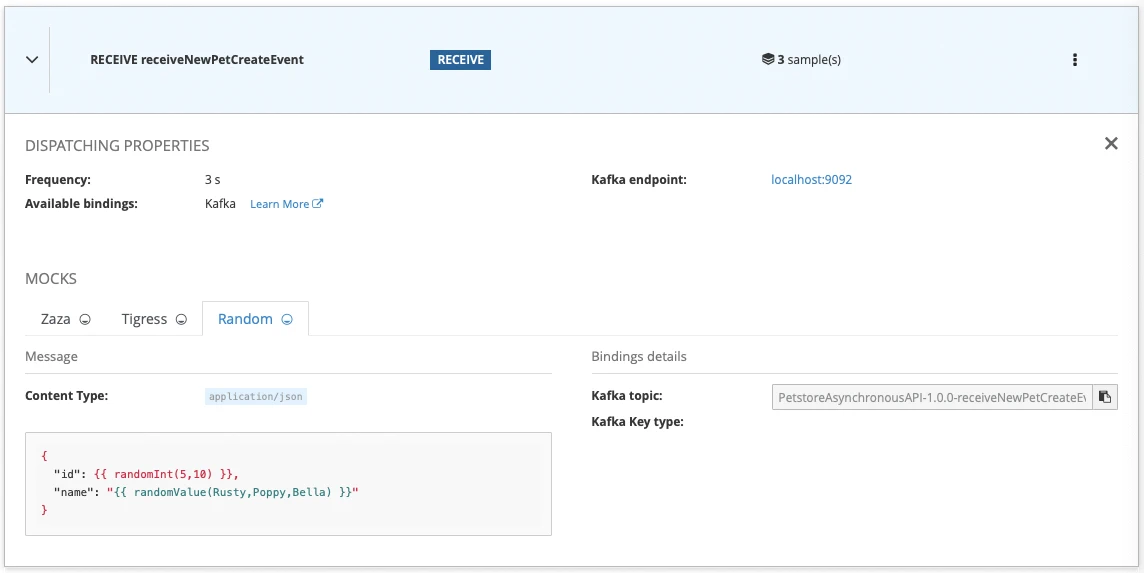
Task: Click the stacked layers samples icon
Action: tap(767, 60)
